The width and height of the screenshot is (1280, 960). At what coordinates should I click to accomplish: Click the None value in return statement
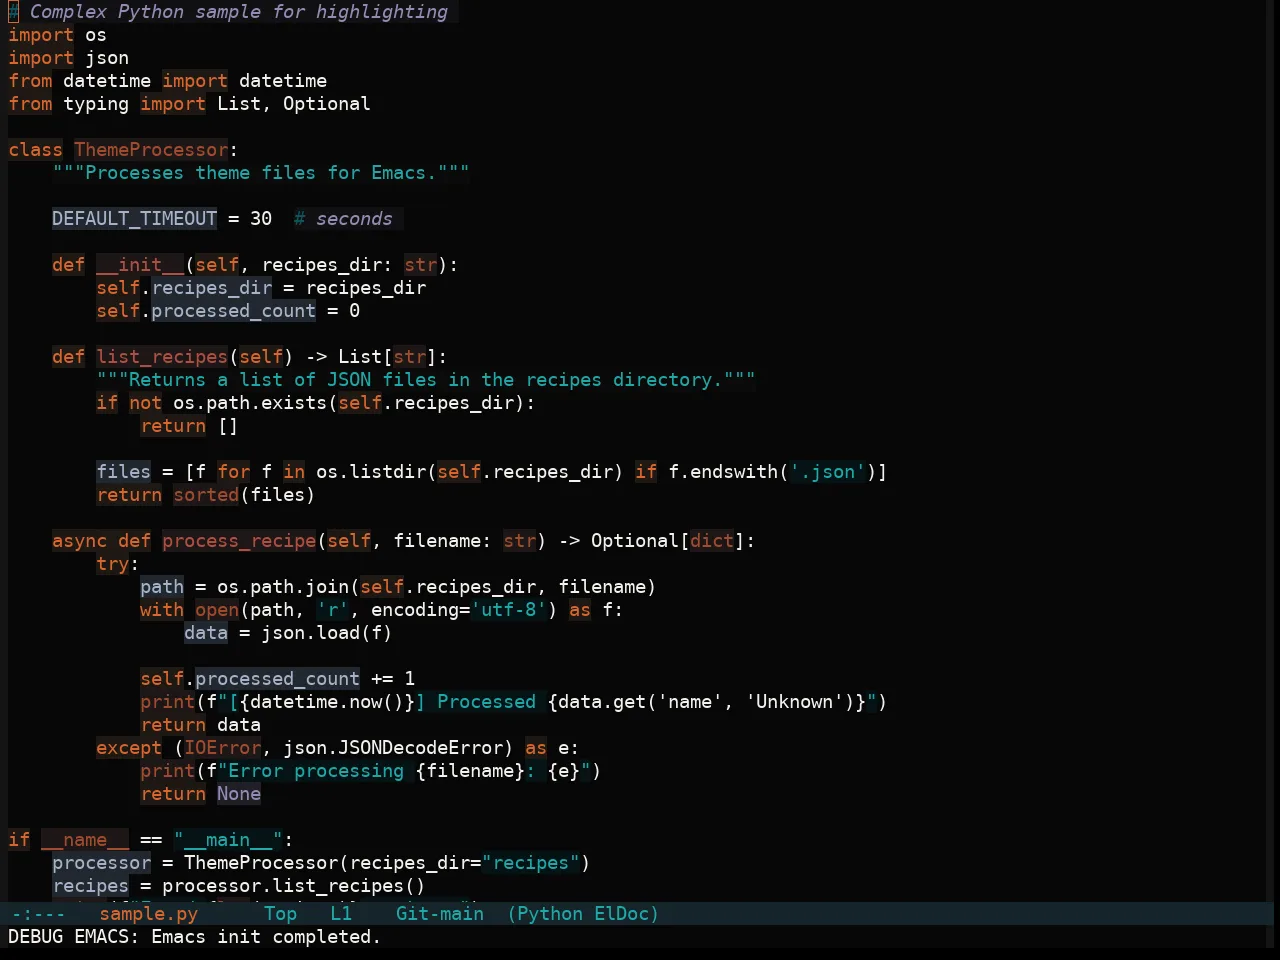[239, 794]
